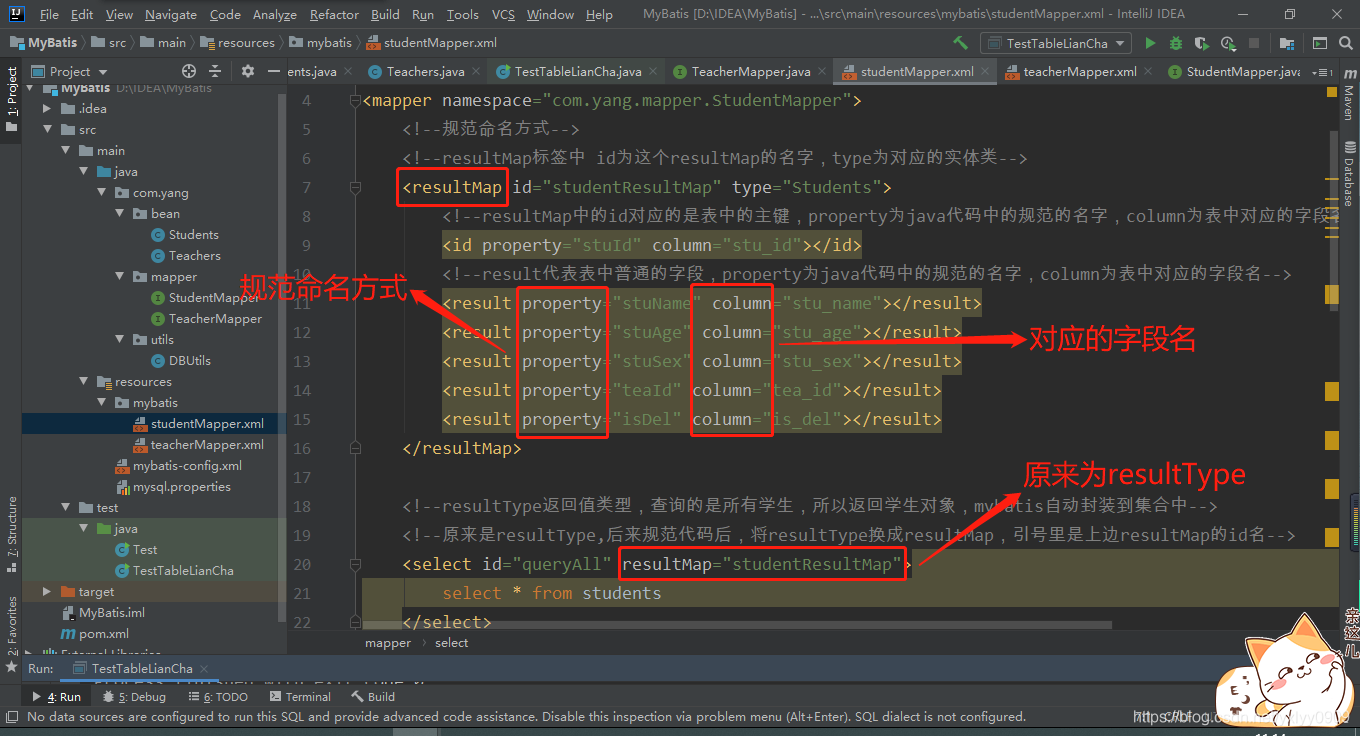The width and height of the screenshot is (1360, 736).
Task: Run with Coverage shield icon
Action: click(x=1201, y=43)
